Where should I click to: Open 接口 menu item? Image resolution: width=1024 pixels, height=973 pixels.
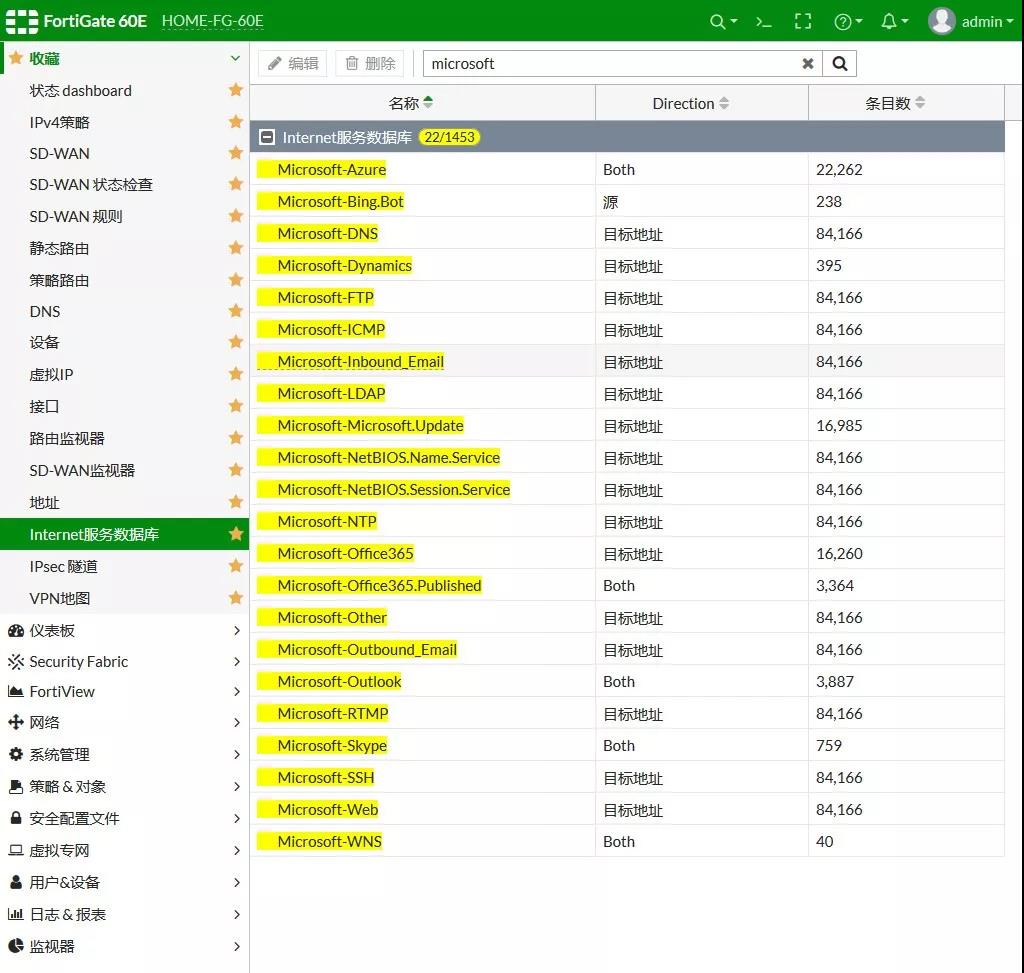(44, 406)
